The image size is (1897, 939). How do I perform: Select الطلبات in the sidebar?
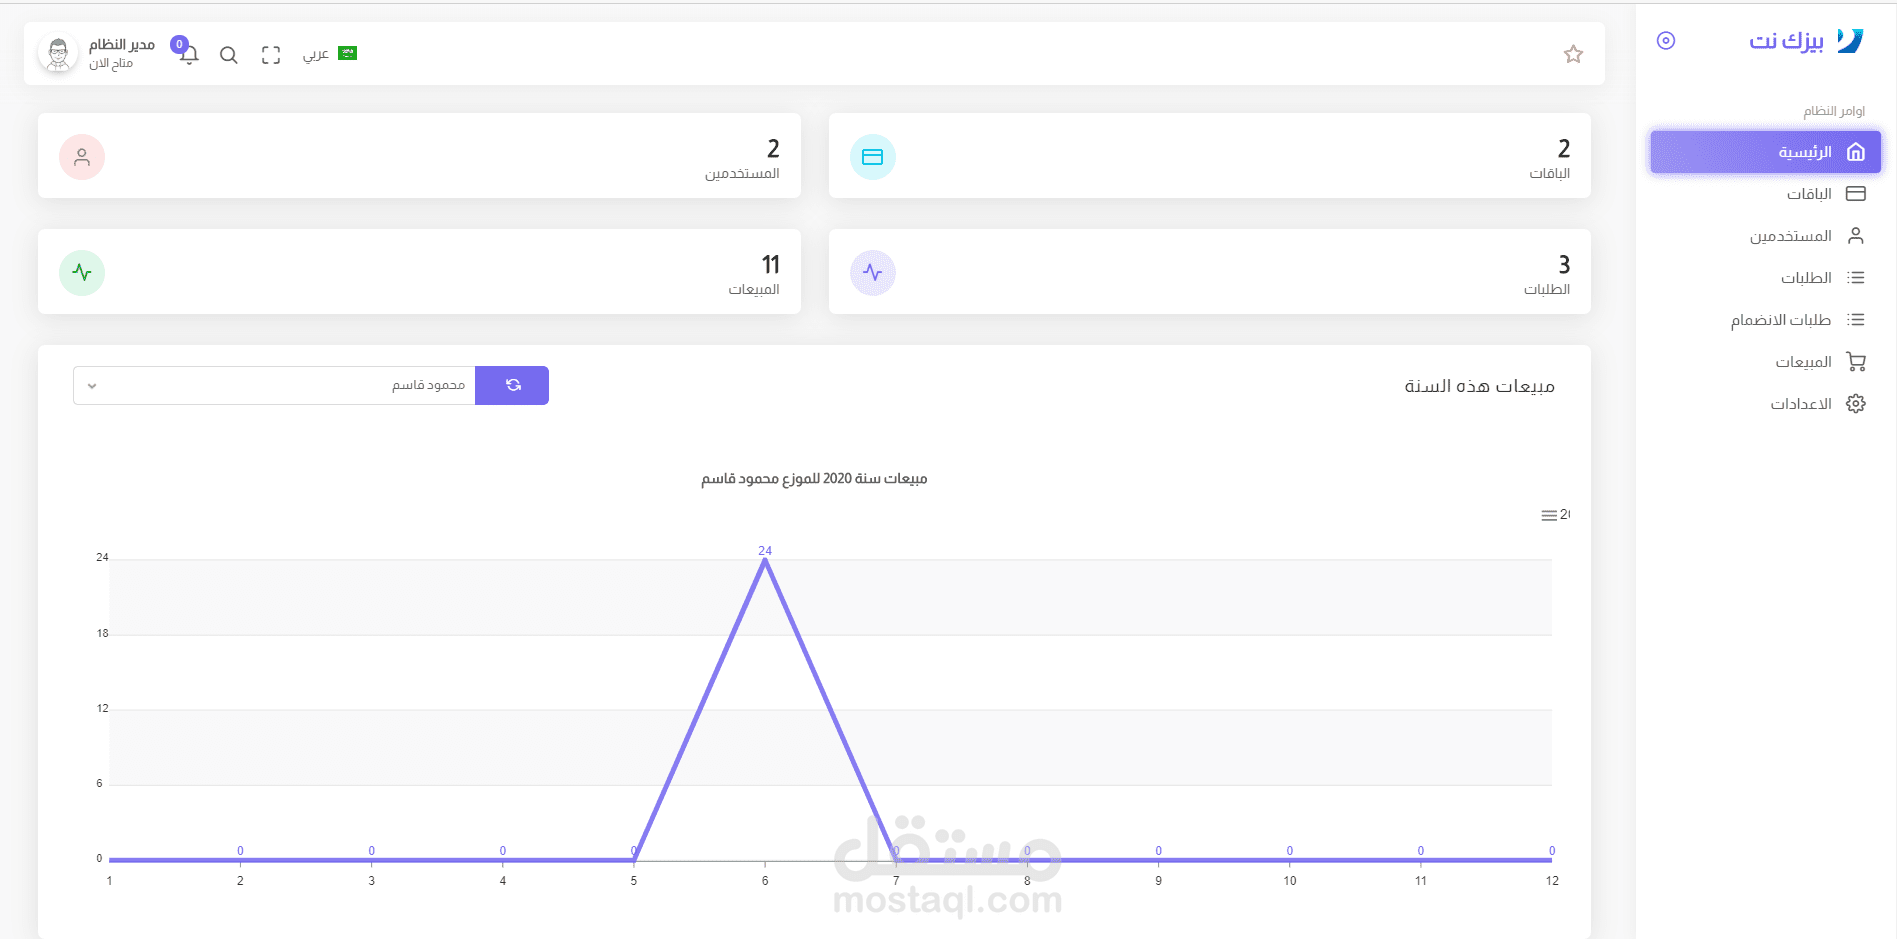pyautogui.click(x=1806, y=278)
